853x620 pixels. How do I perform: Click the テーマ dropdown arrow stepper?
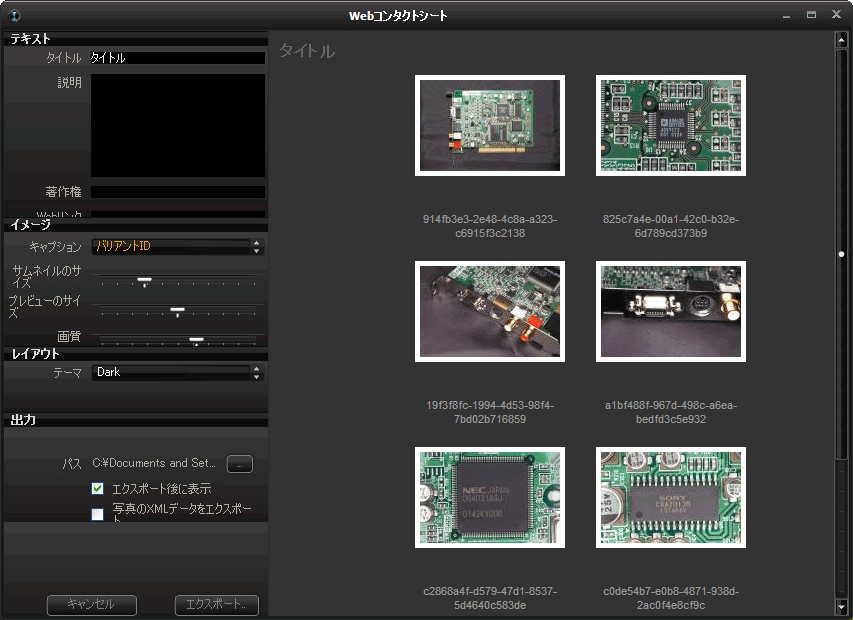coord(257,373)
